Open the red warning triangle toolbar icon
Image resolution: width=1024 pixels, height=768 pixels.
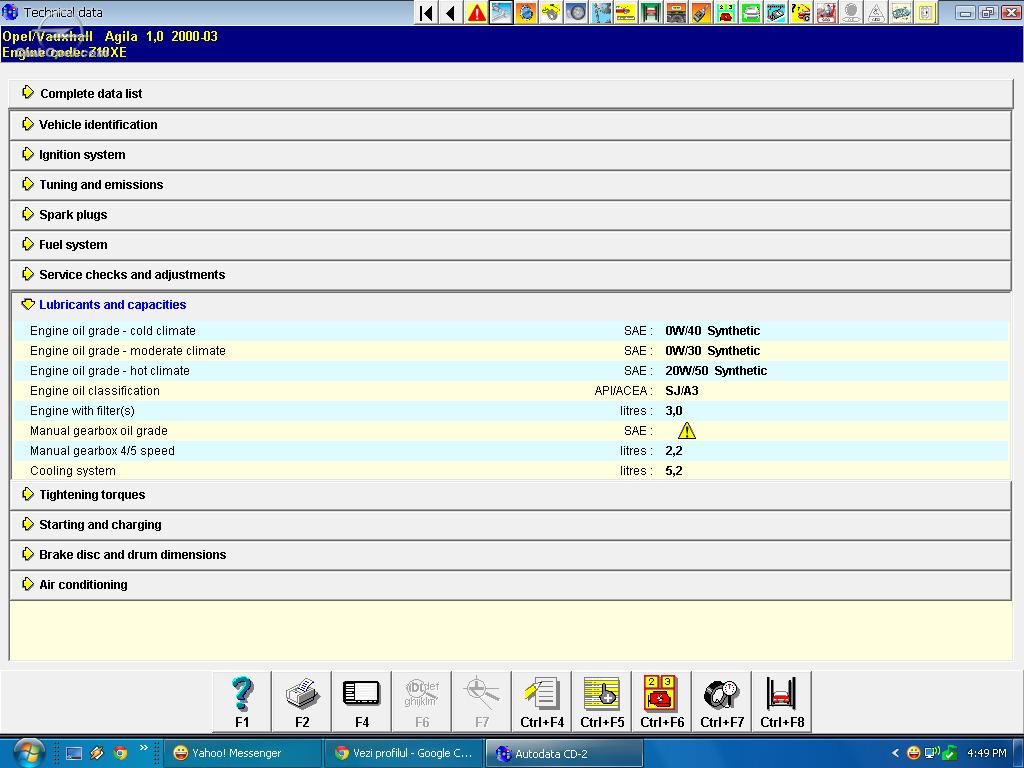coord(477,12)
